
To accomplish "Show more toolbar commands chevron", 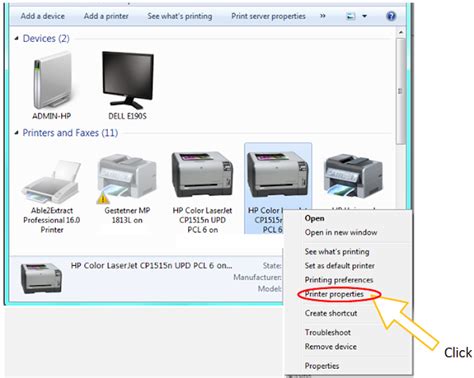I will click(323, 16).
